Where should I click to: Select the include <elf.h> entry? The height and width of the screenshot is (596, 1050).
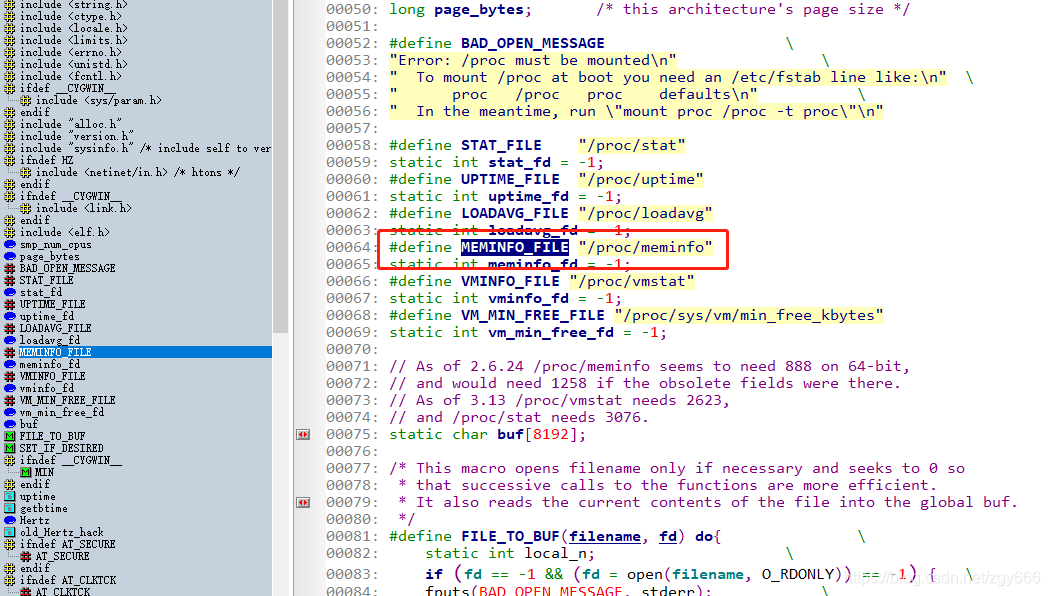[x=64, y=232]
